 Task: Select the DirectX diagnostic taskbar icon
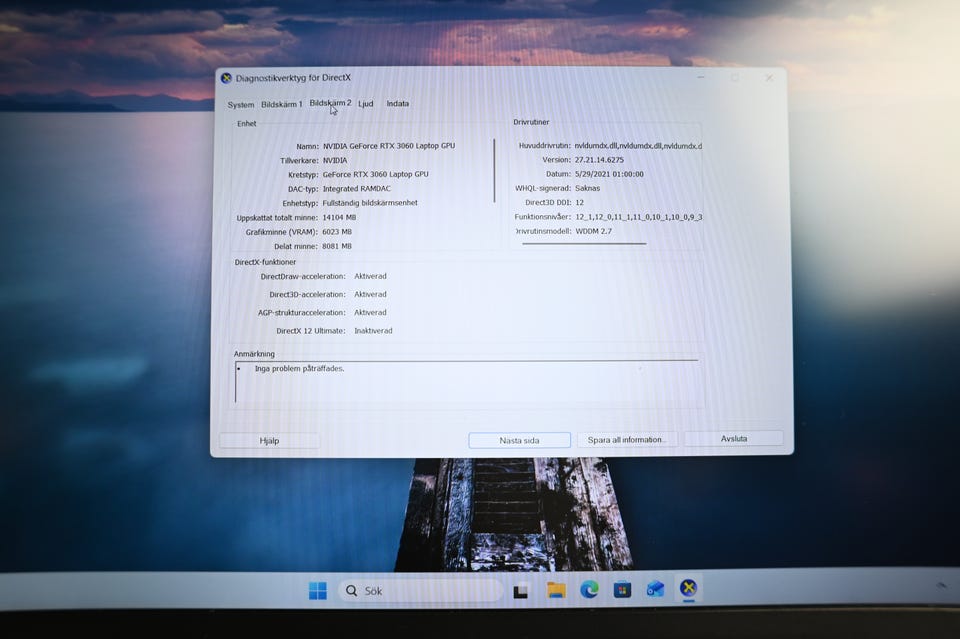(x=688, y=588)
